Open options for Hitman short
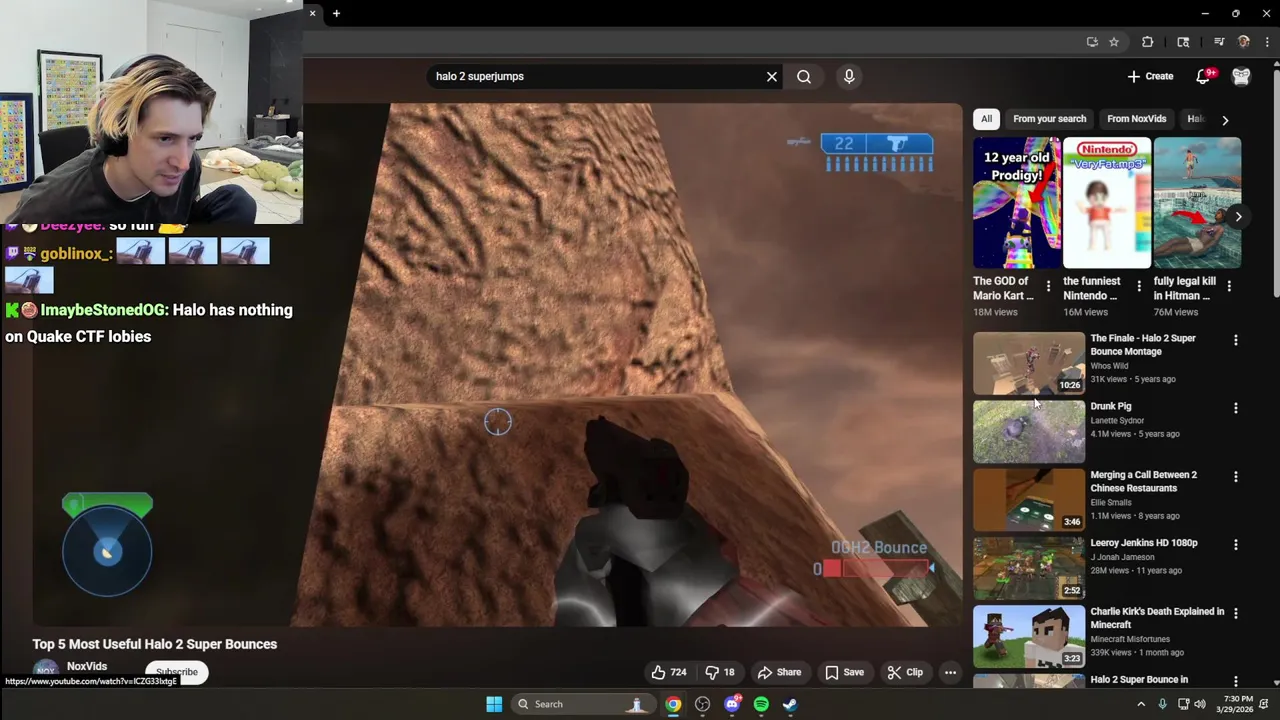The image size is (1280, 720). coord(1228,287)
